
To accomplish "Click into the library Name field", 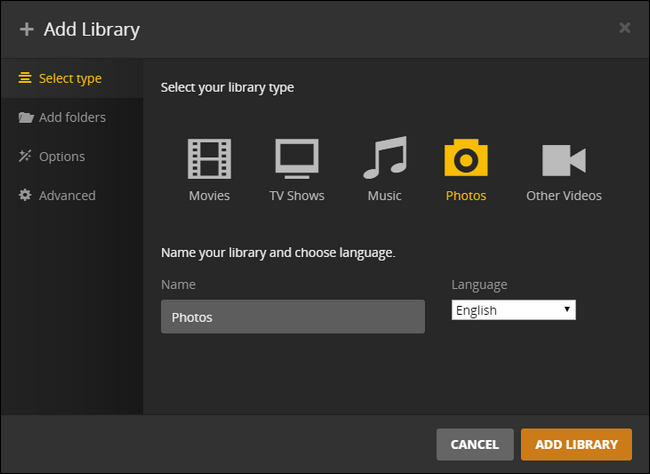I will point(292,317).
